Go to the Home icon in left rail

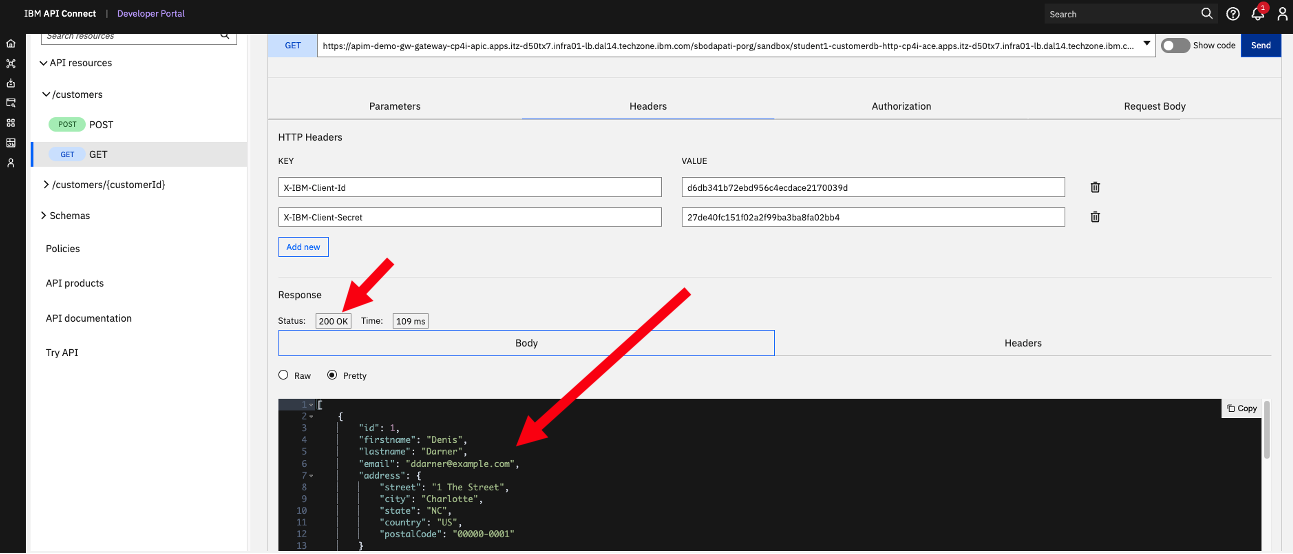tap(11, 44)
